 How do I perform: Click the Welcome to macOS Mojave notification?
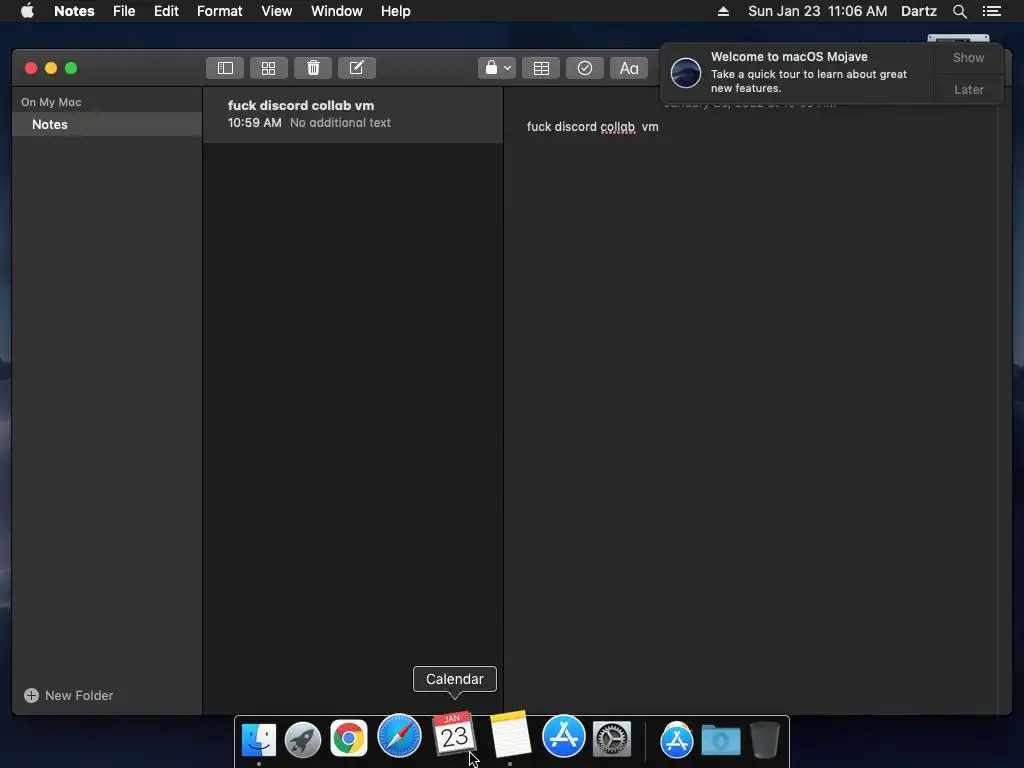click(x=797, y=72)
